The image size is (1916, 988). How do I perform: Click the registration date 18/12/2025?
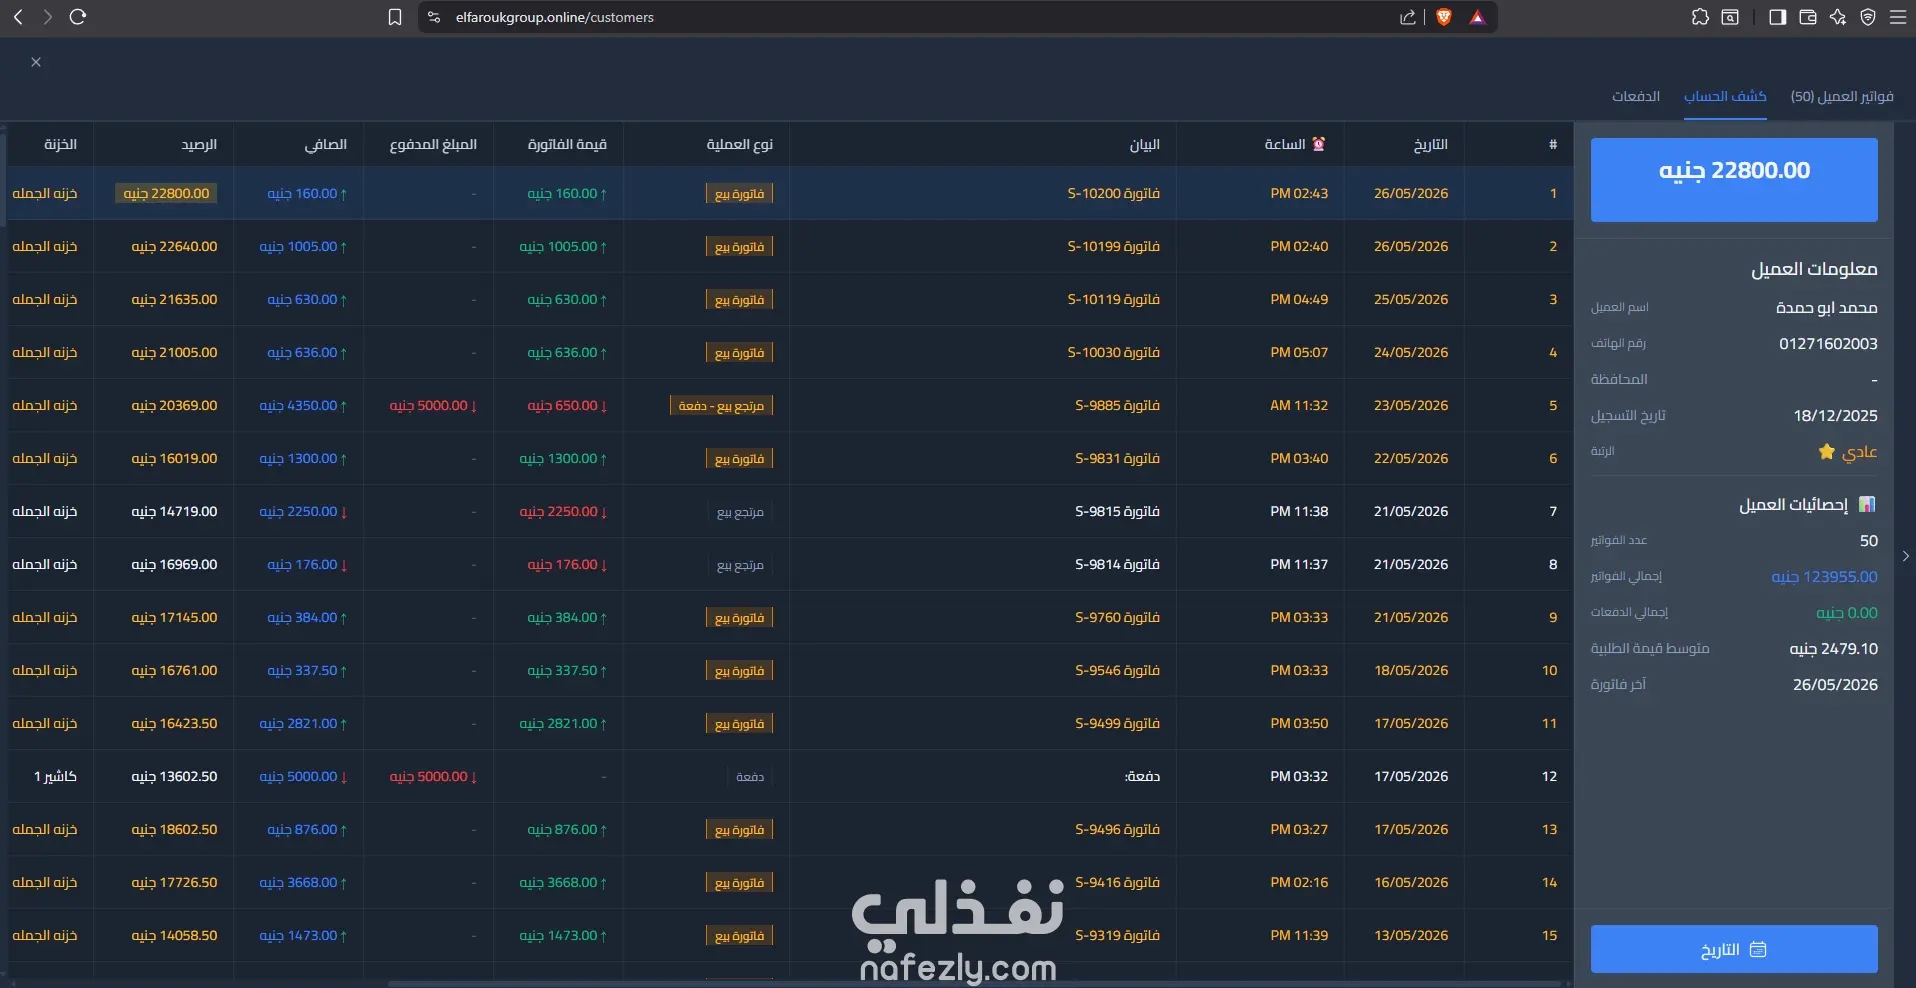pos(1835,415)
